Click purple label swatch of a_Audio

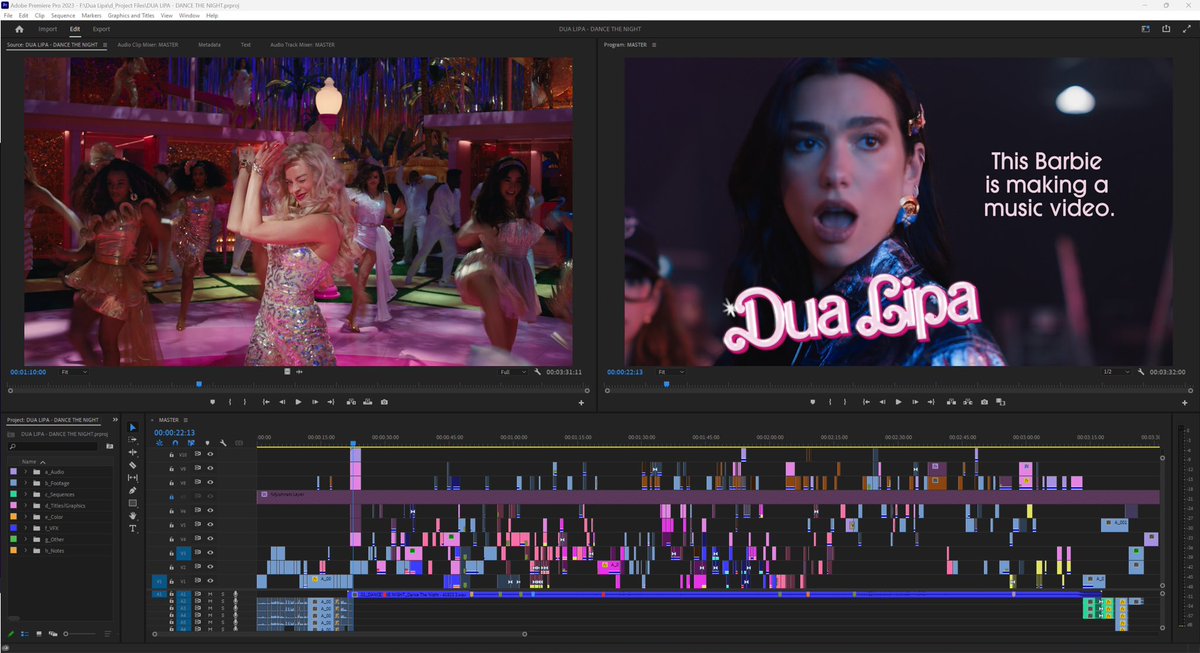coord(11,472)
